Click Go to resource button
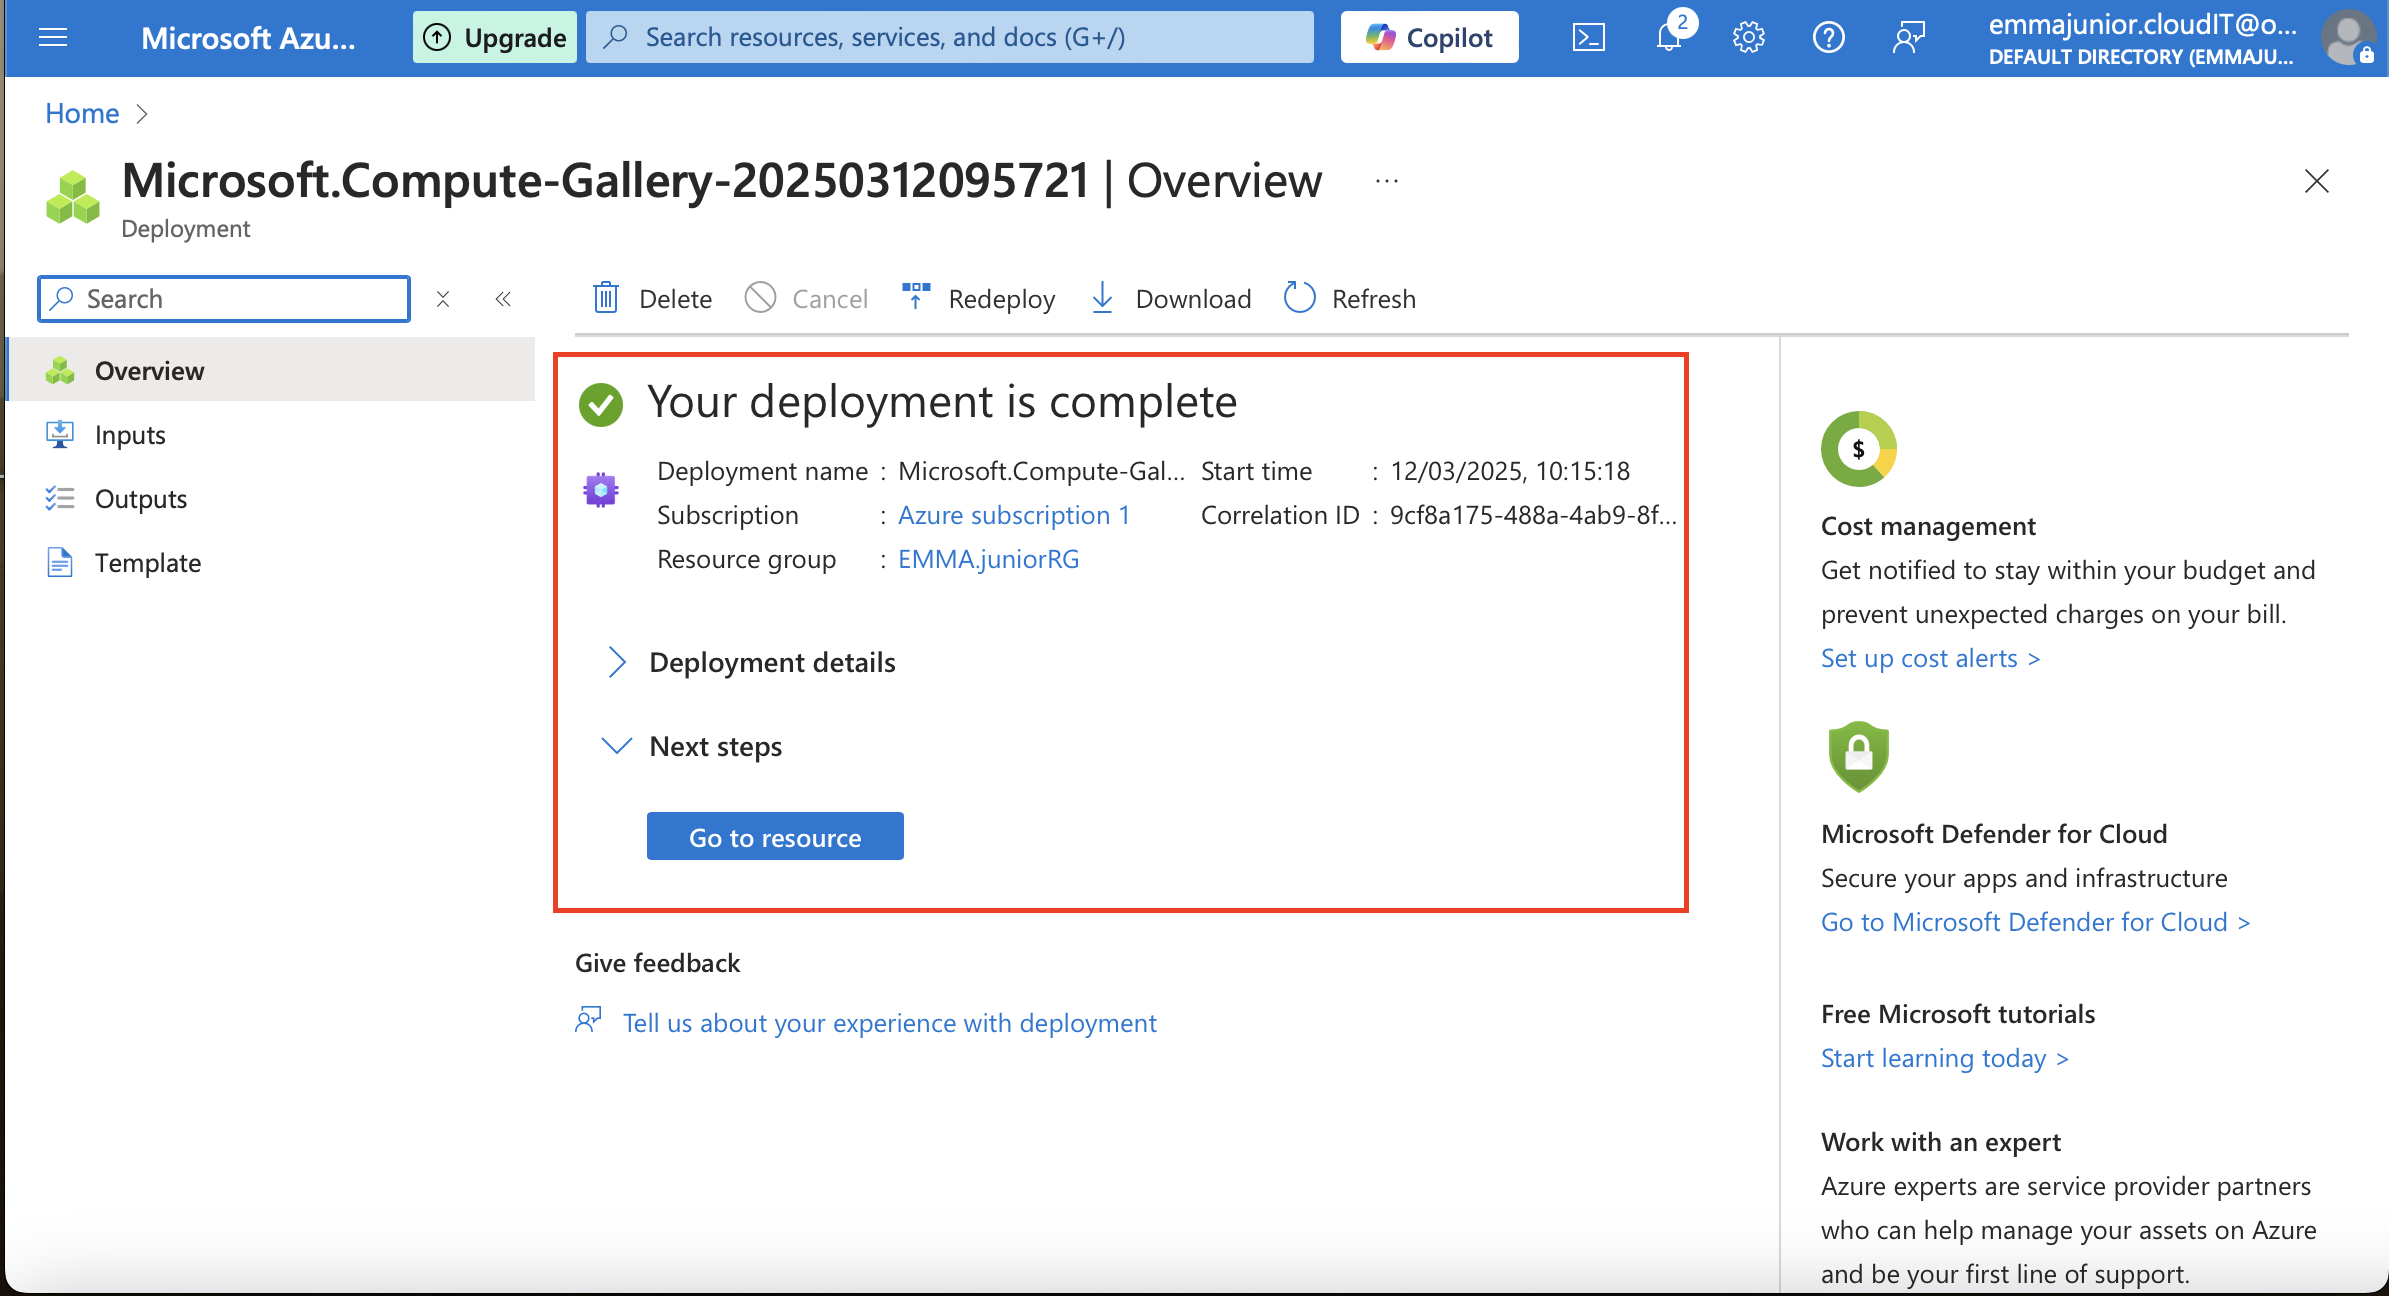The height and width of the screenshot is (1296, 2389). pos(775,836)
